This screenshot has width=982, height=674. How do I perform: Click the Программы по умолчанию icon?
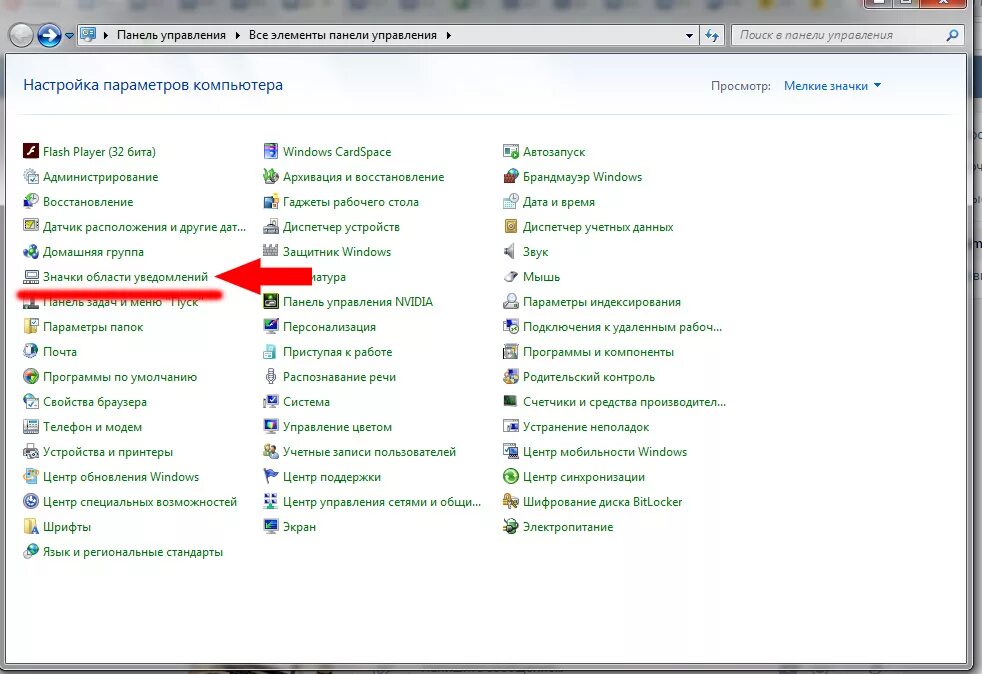click(31, 376)
